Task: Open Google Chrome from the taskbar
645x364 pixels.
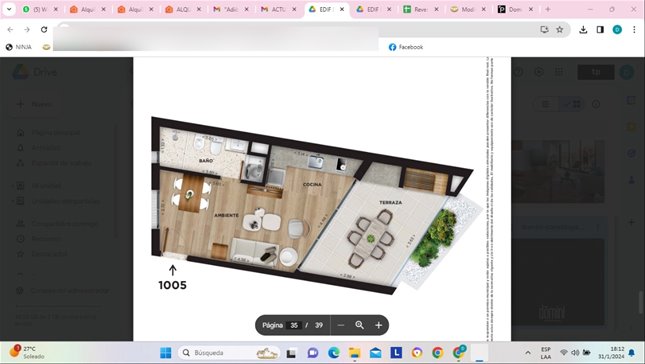Action: click(x=438, y=353)
